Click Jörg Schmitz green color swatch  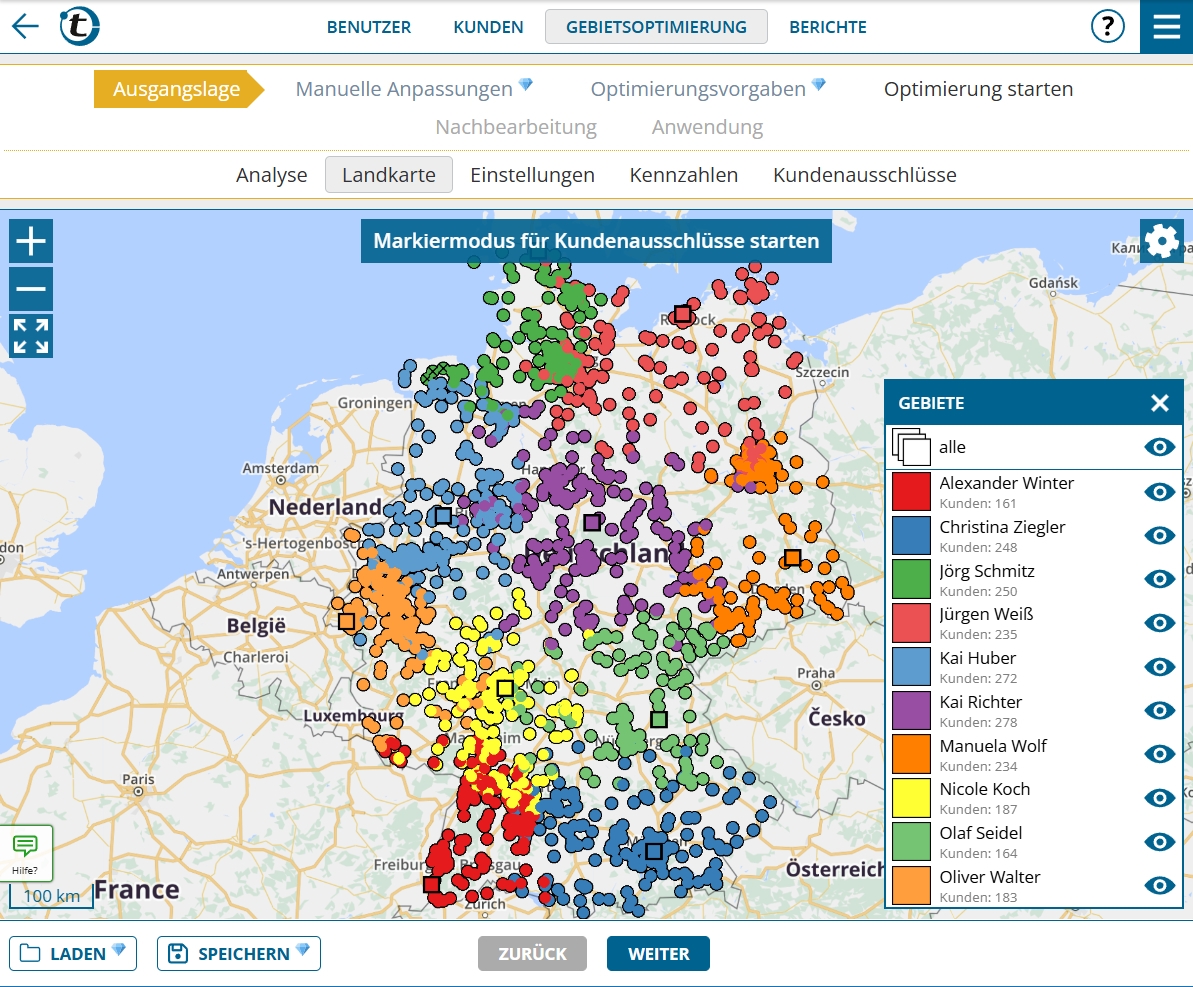(x=911, y=579)
